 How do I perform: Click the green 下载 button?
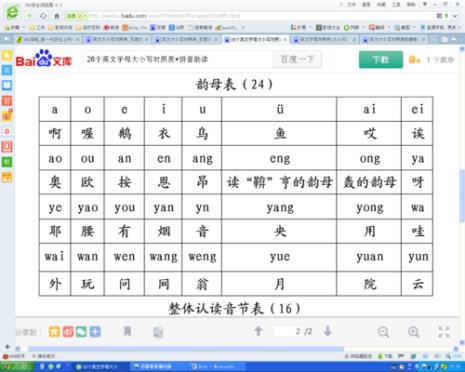(x=381, y=60)
